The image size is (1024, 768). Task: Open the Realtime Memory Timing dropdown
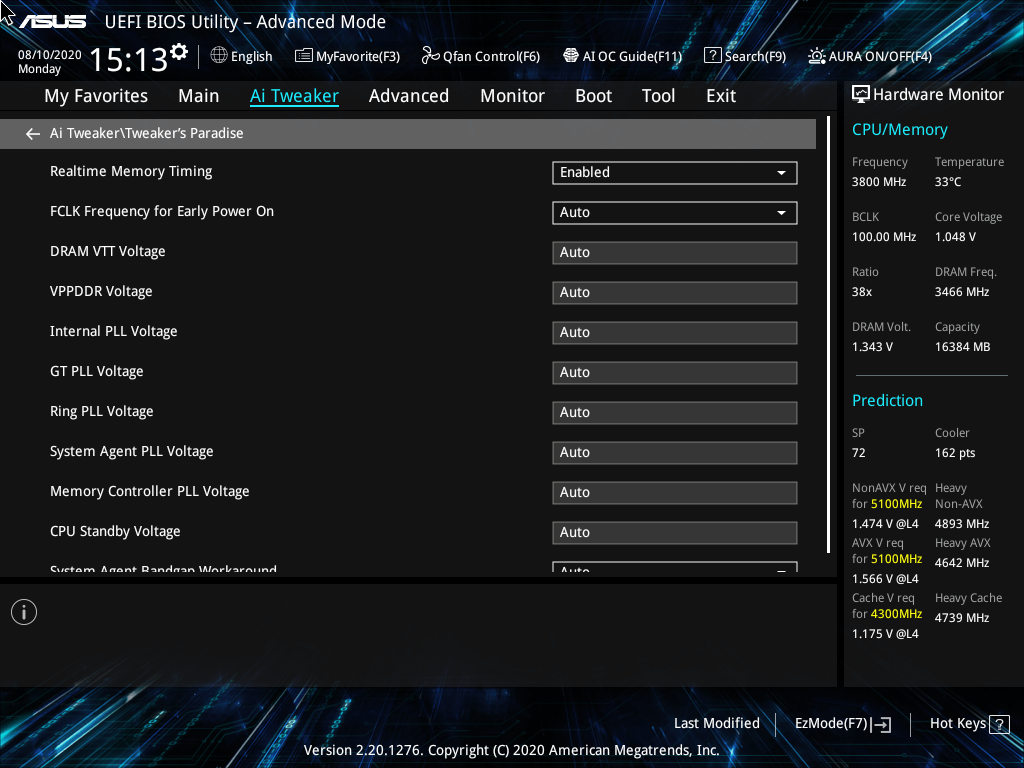pyautogui.click(x=780, y=172)
